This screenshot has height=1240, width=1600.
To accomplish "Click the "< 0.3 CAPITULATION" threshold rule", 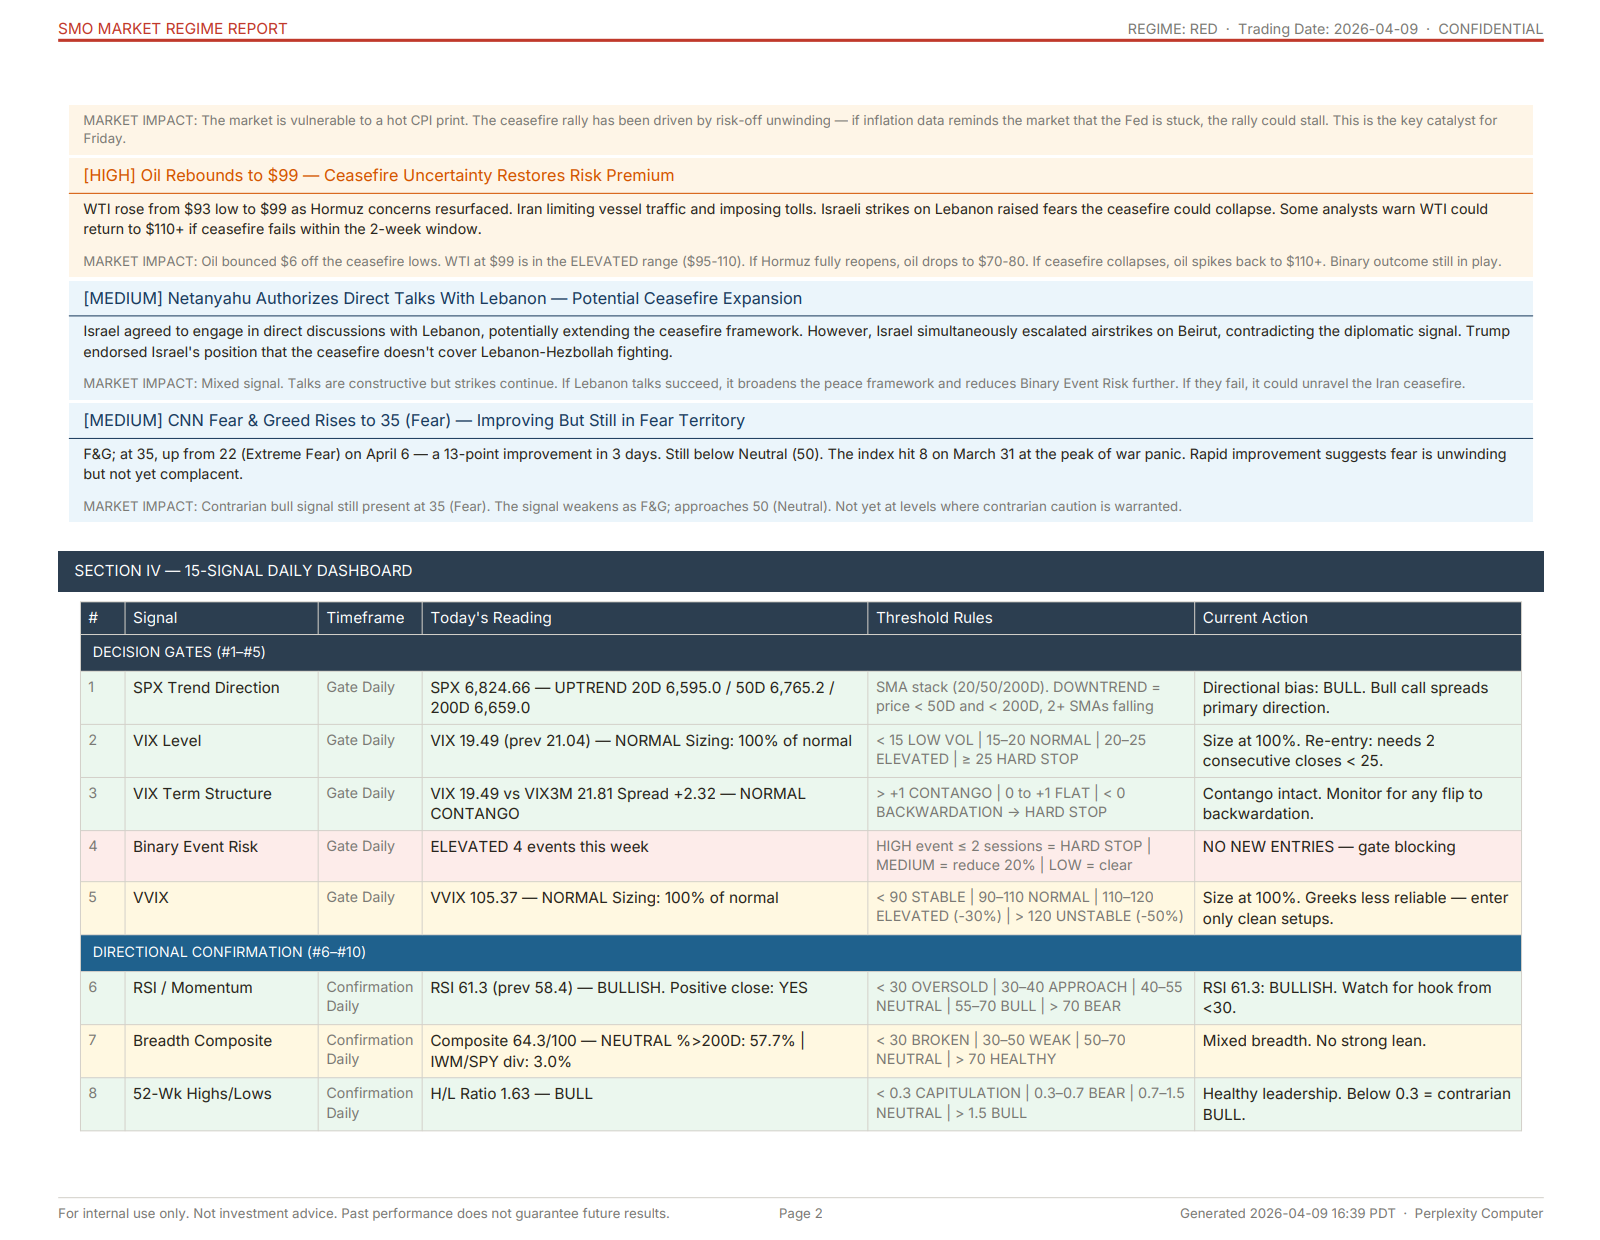I will 1030,1103.
